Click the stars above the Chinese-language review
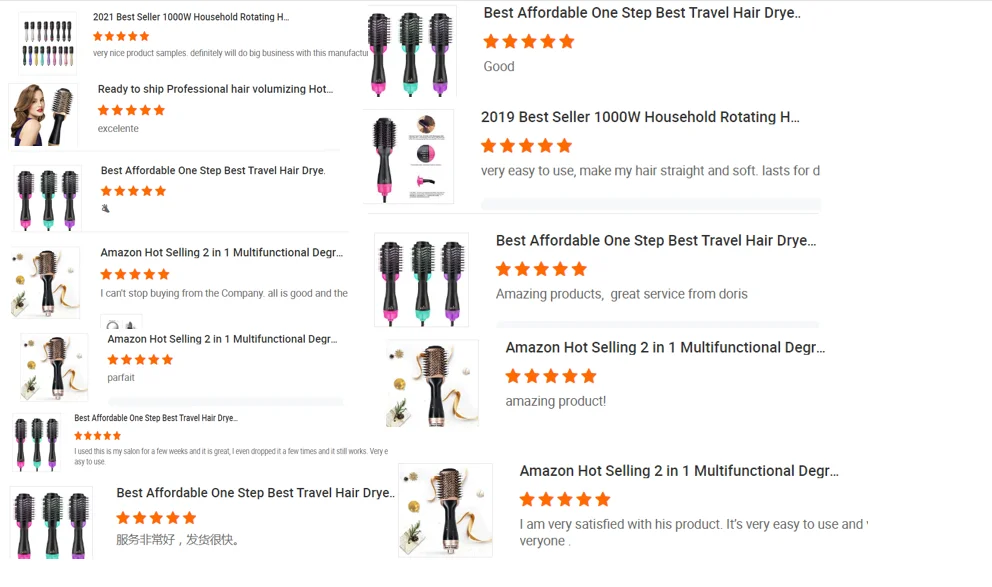The width and height of the screenshot is (992, 587). [156, 518]
